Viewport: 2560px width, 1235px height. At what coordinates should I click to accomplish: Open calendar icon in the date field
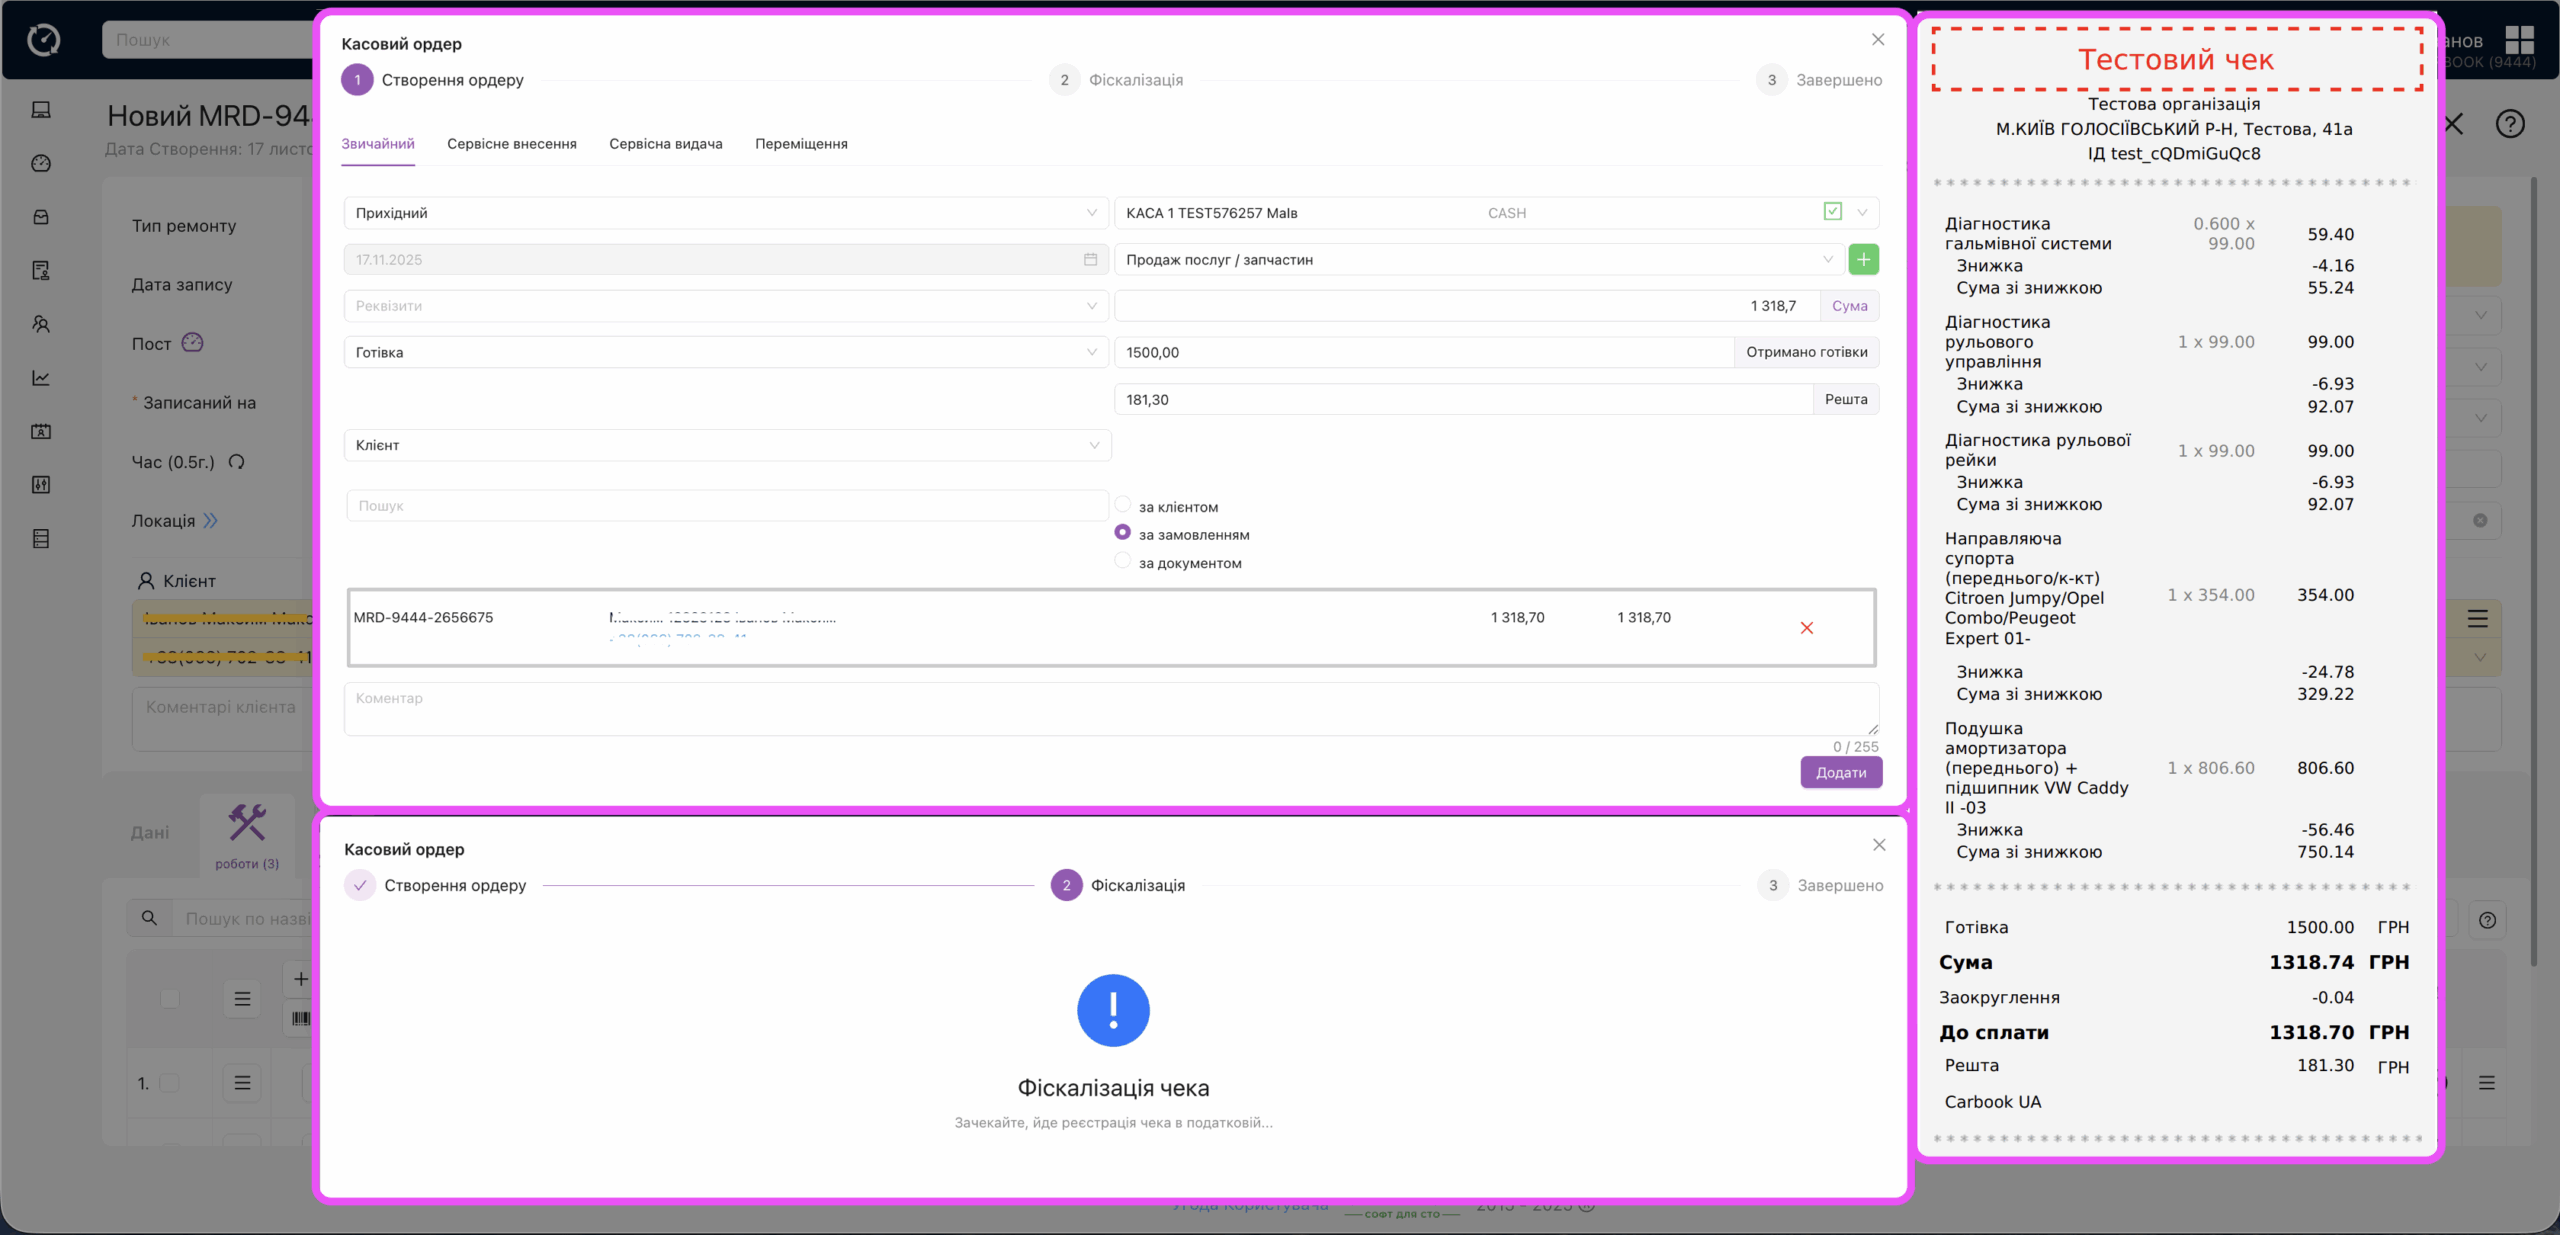[1090, 259]
